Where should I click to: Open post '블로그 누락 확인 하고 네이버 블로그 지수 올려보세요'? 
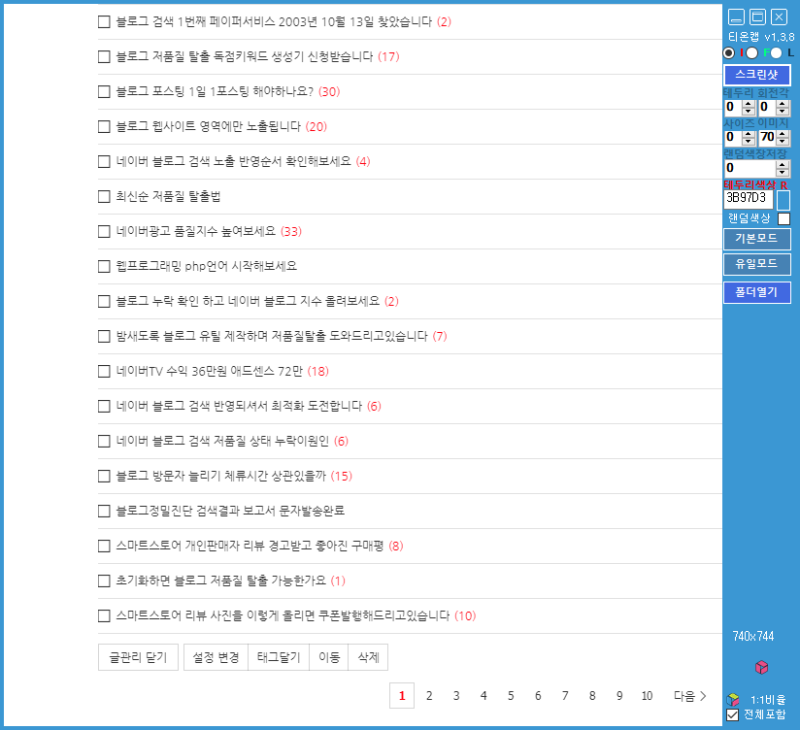[248, 301]
